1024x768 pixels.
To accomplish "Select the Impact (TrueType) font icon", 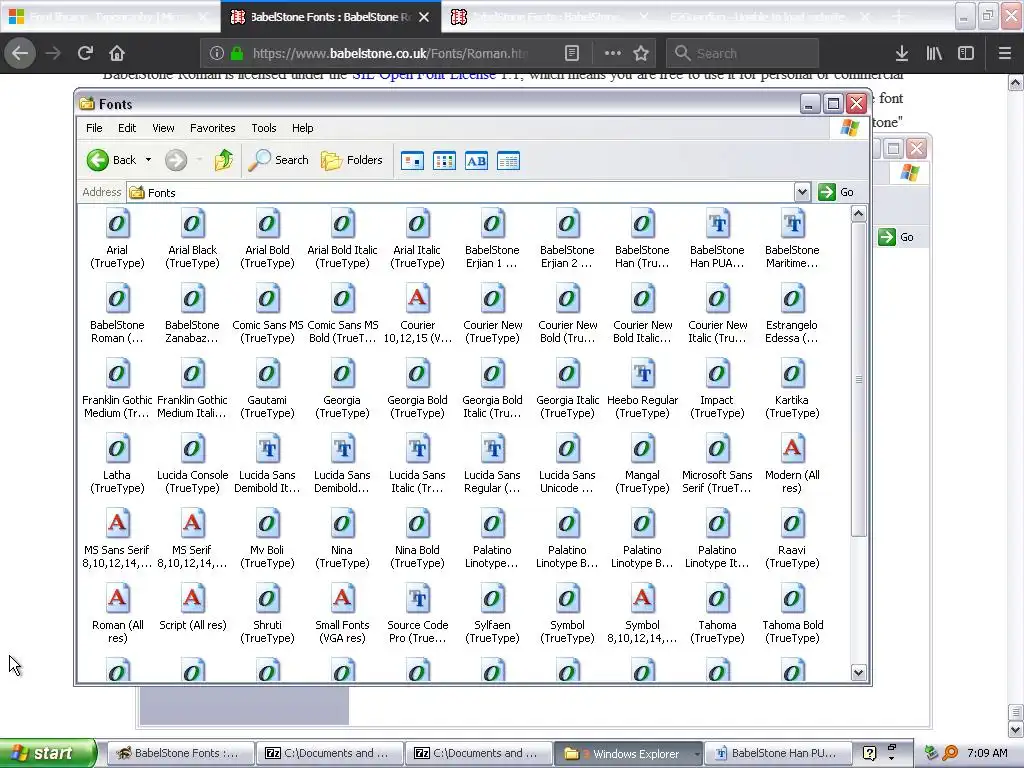I will tap(717, 374).
